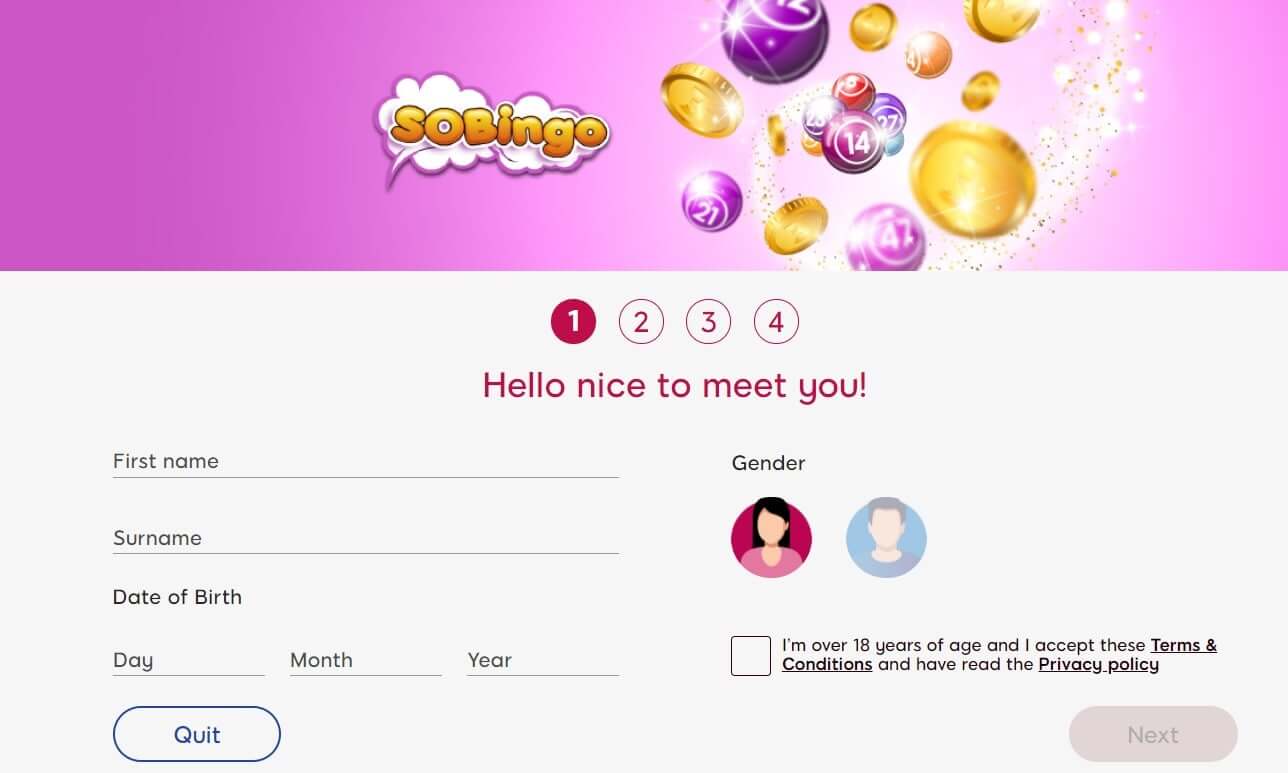Image resolution: width=1288 pixels, height=773 pixels.
Task: Open step 3 in the progress indicator
Action: coord(708,322)
